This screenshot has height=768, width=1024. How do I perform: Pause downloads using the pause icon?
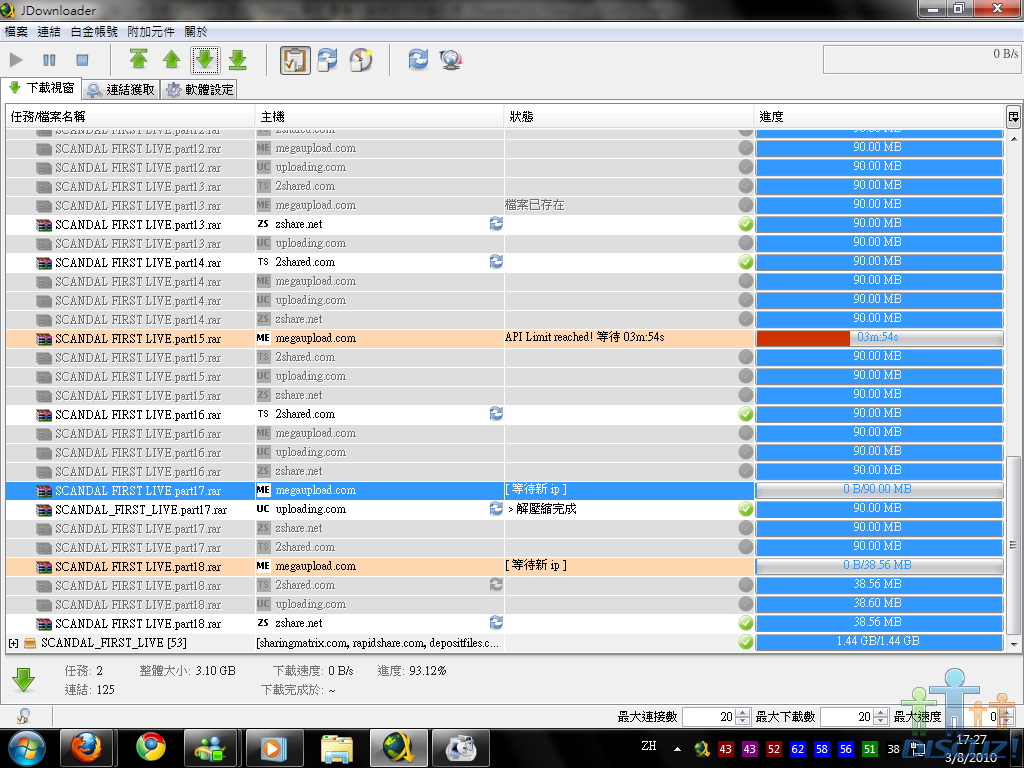click(49, 60)
